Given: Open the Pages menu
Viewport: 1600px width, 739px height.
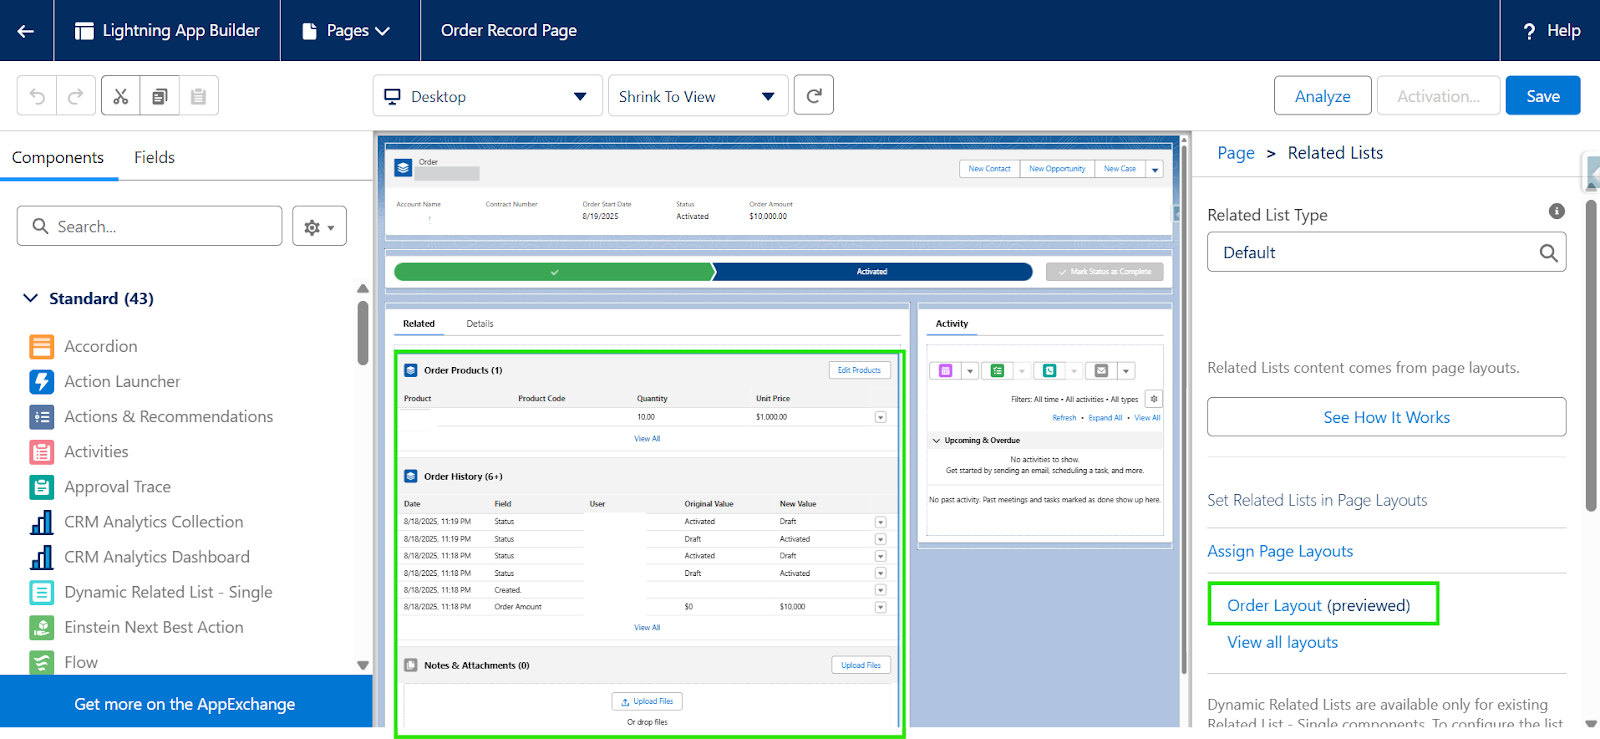Looking at the screenshot, I should (x=347, y=31).
